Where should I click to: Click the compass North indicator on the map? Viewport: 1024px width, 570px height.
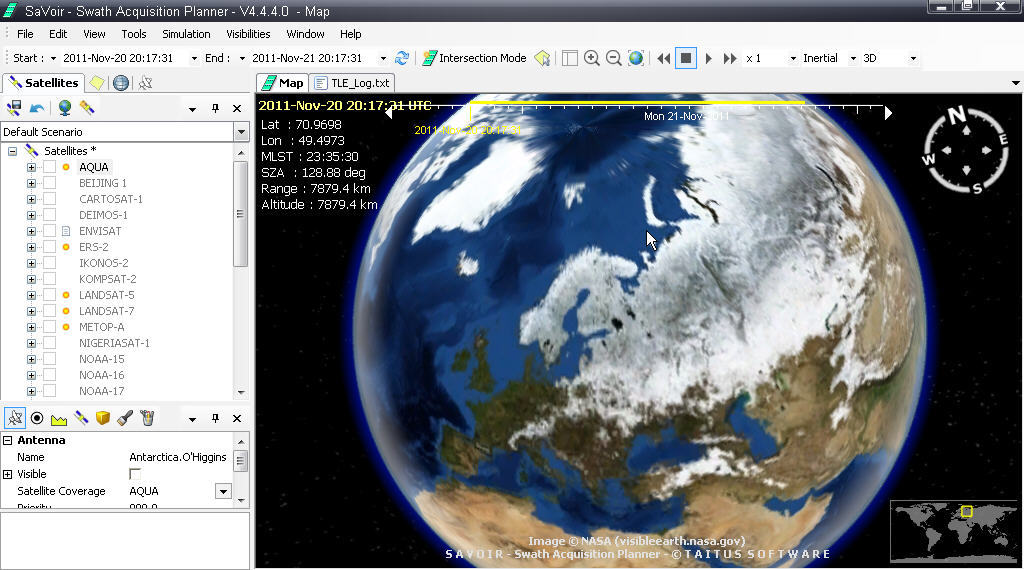(957, 116)
